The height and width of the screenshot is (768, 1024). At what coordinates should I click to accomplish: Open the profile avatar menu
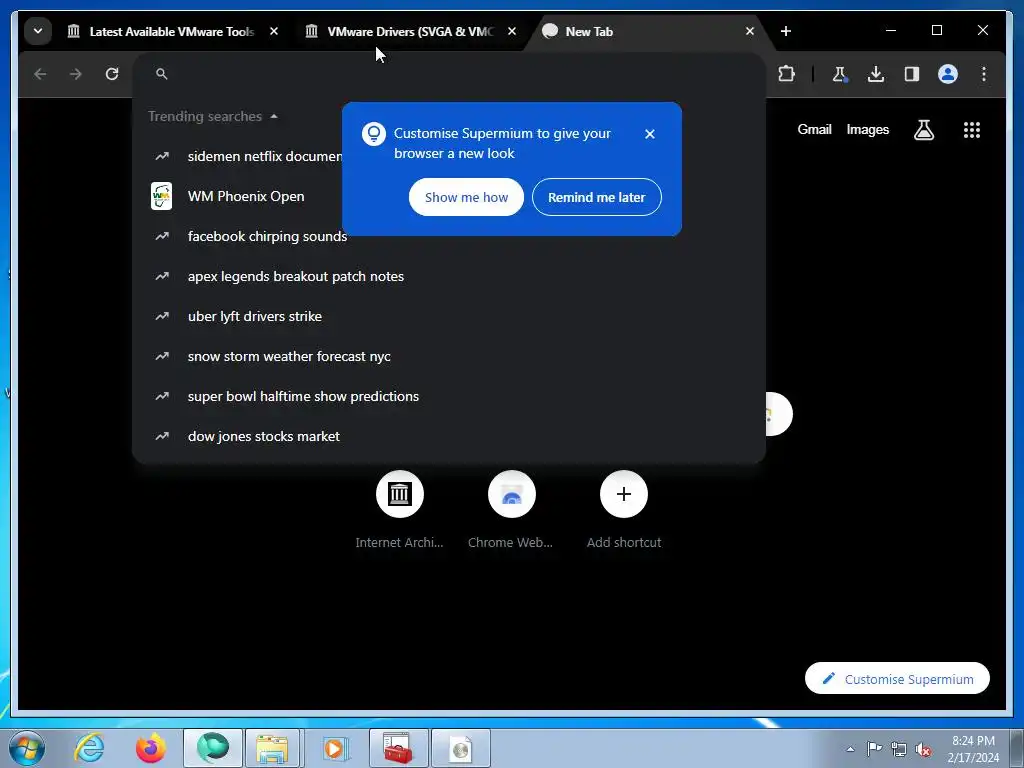pos(948,74)
